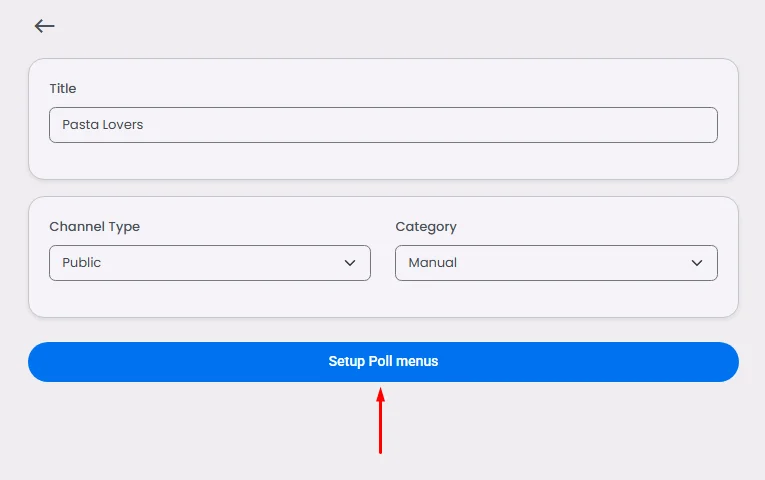This screenshot has height=480, width=765.
Task: Click the Public value in Channel Type
Action: point(82,263)
